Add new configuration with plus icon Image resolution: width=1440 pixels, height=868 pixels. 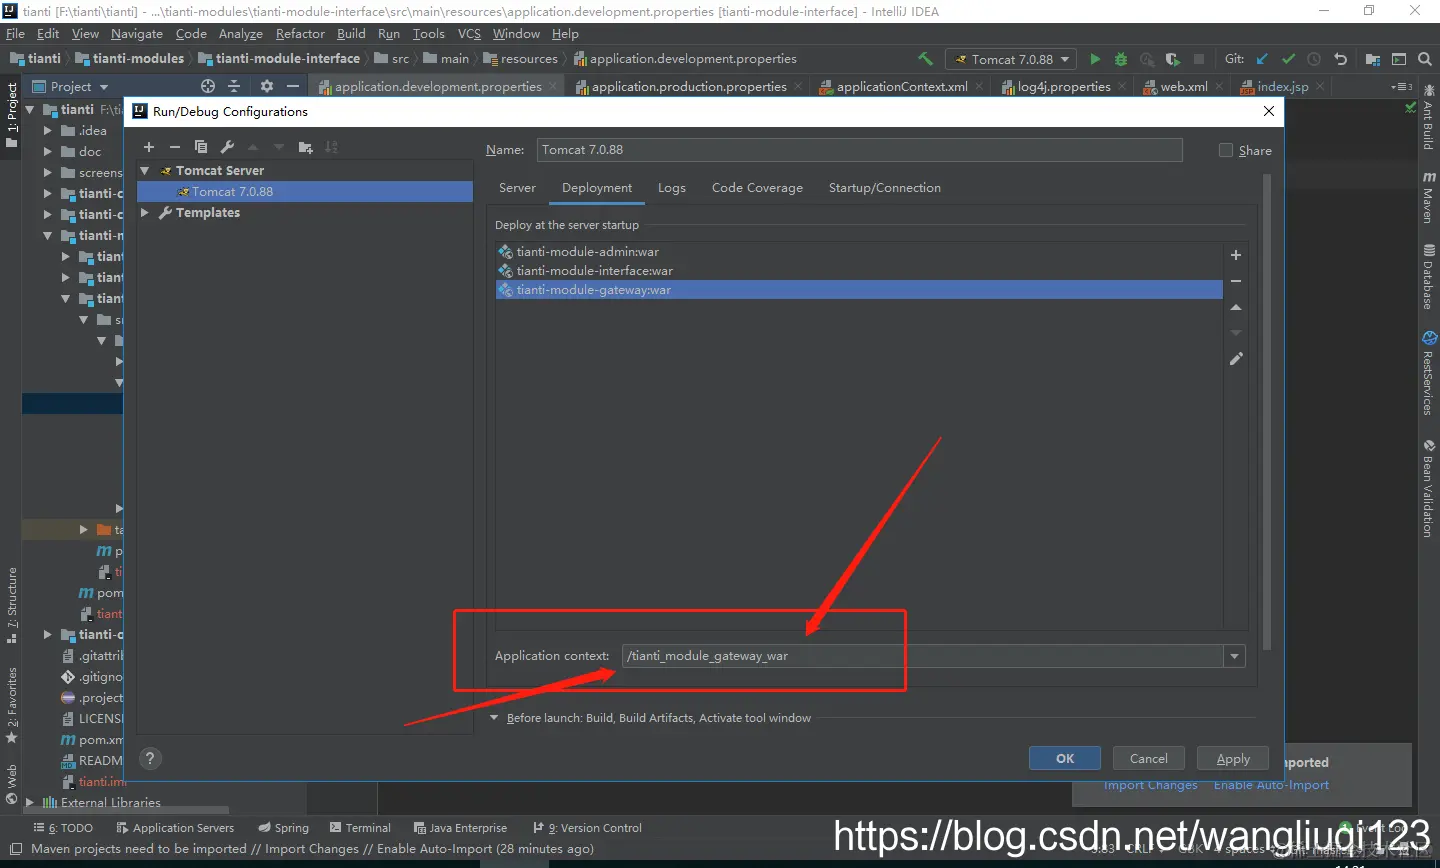tap(149, 147)
